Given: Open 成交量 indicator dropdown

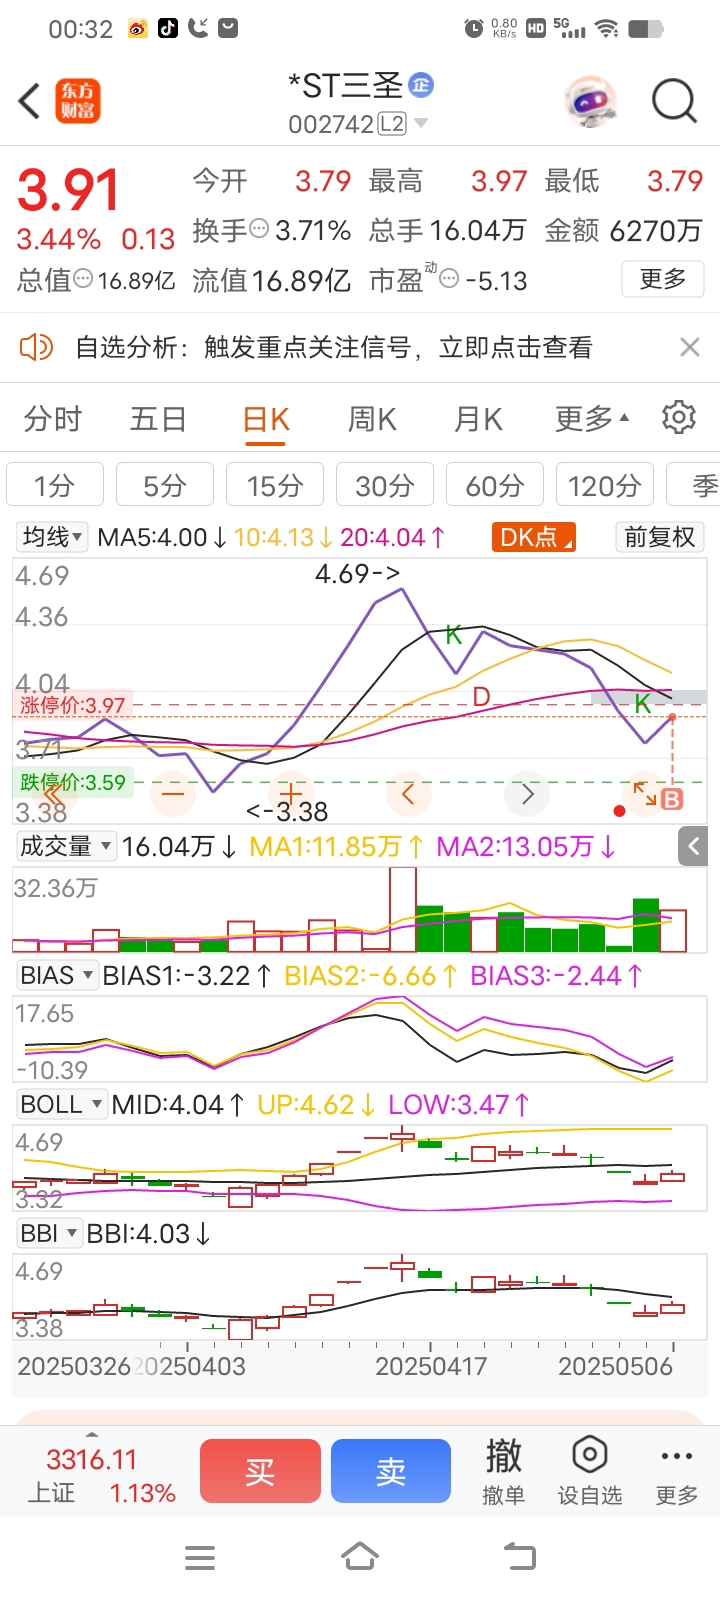Looking at the screenshot, I should point(66,846).
